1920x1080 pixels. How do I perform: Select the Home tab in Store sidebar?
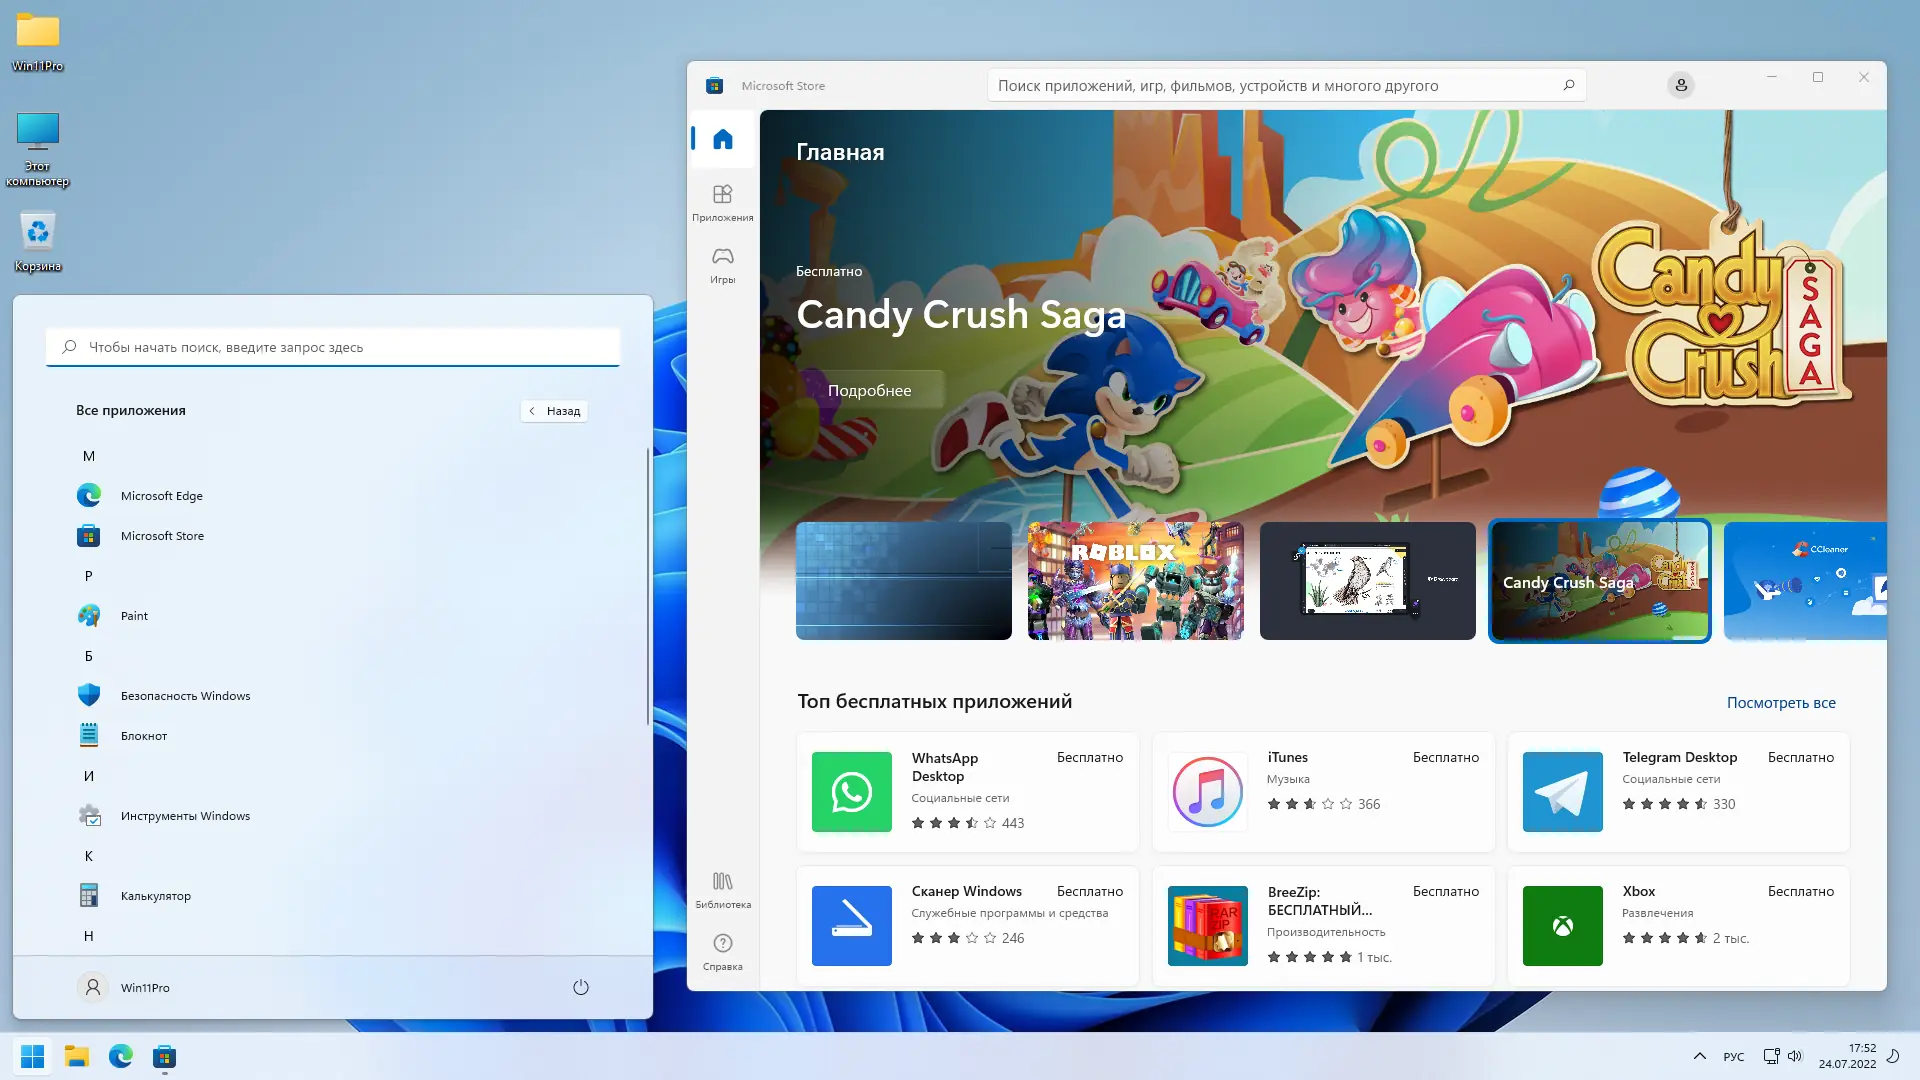pos(722,139)
